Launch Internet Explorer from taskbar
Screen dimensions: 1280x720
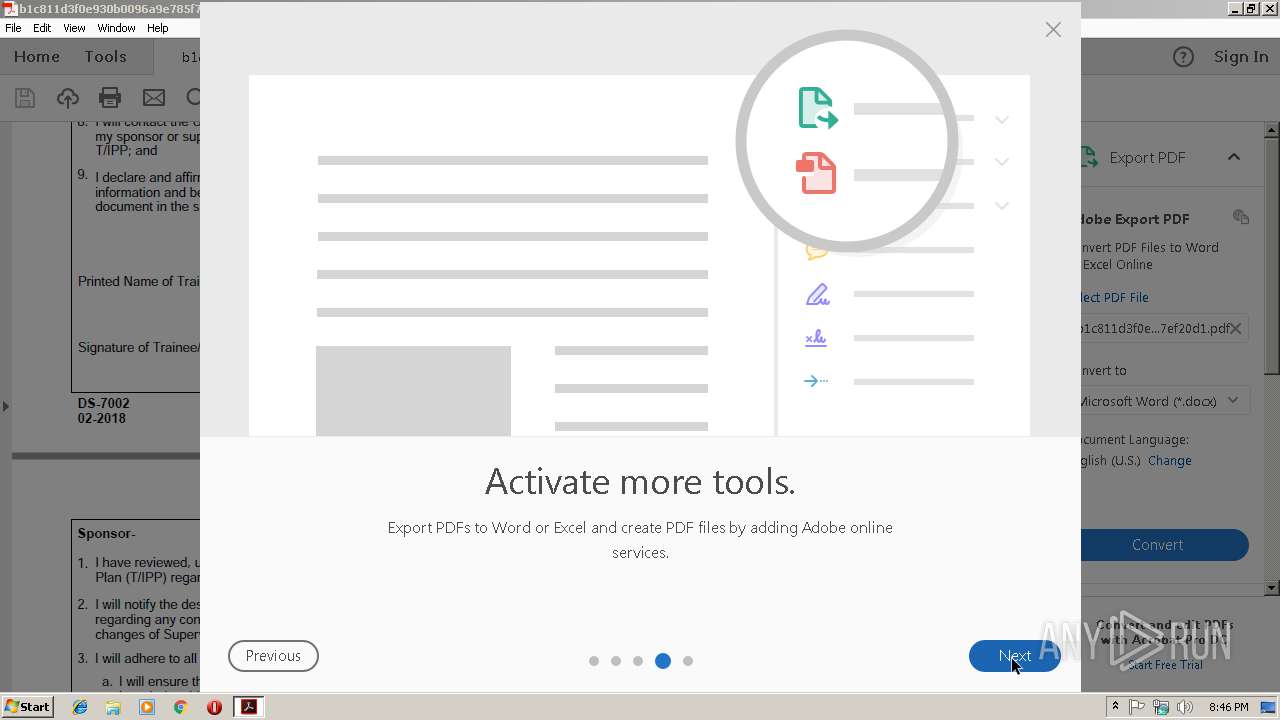point(80,707)
